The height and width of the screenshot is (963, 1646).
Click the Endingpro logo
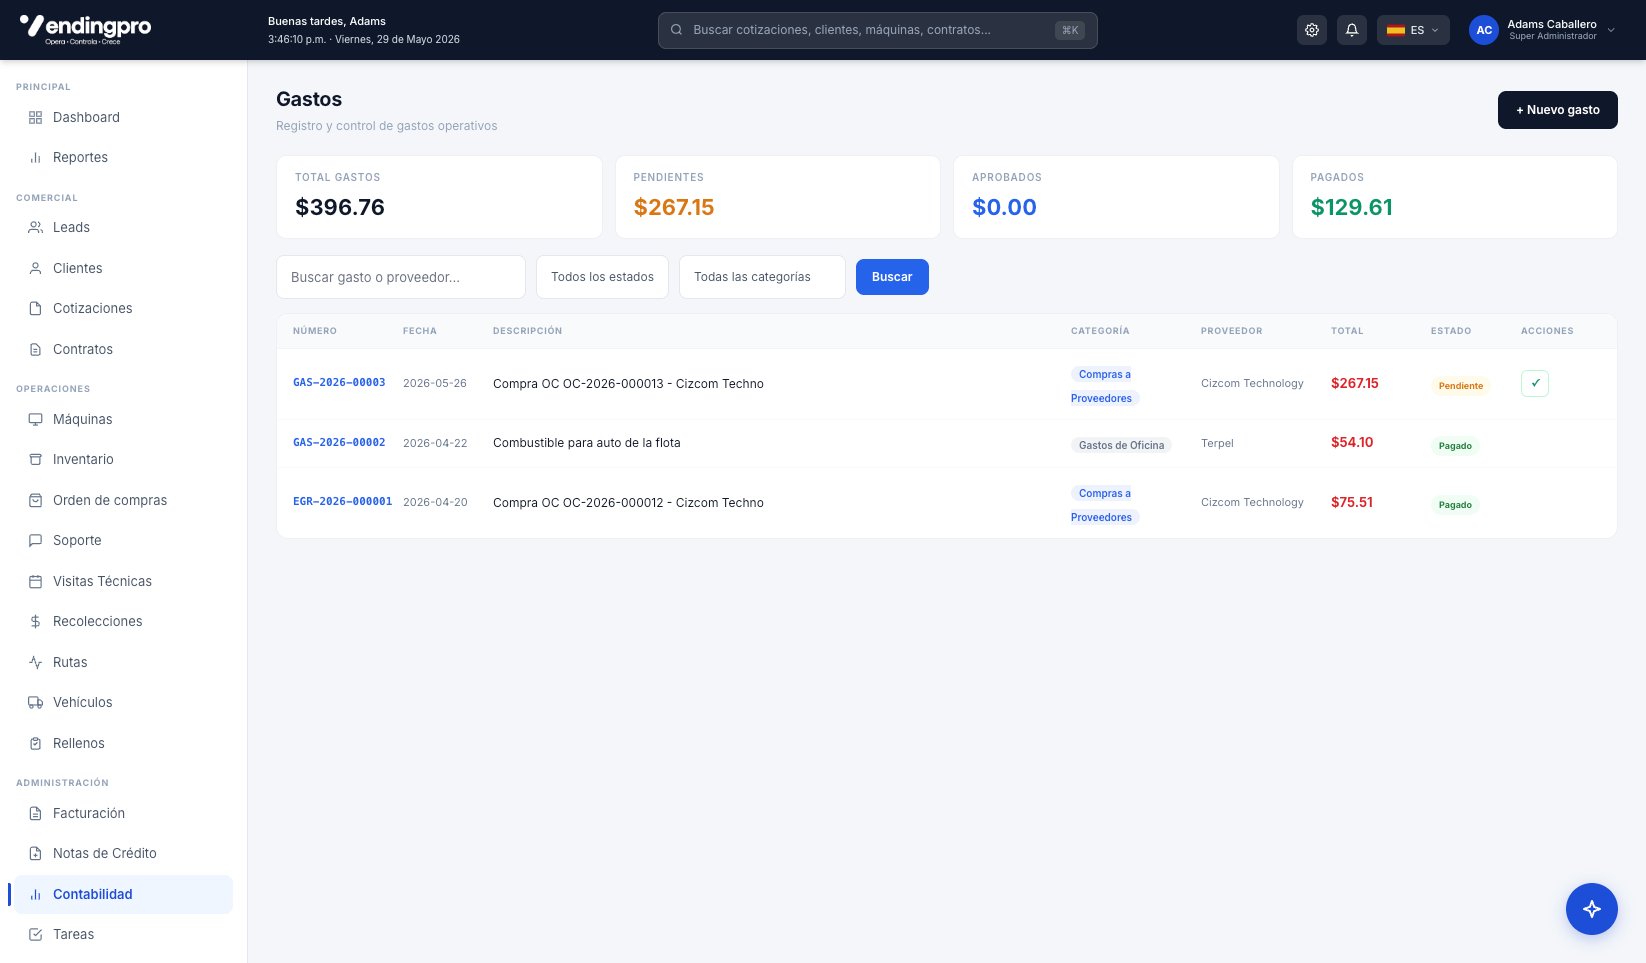[85, 29]
